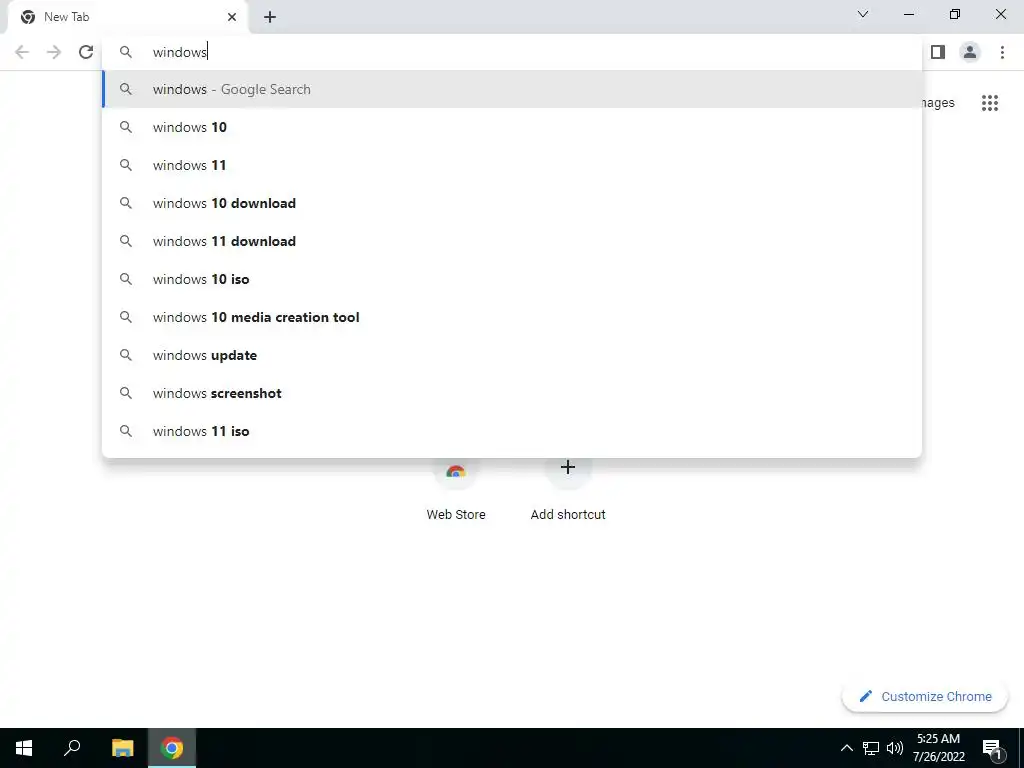Select "windows 10 iso" suggestion

click(512, 279)
